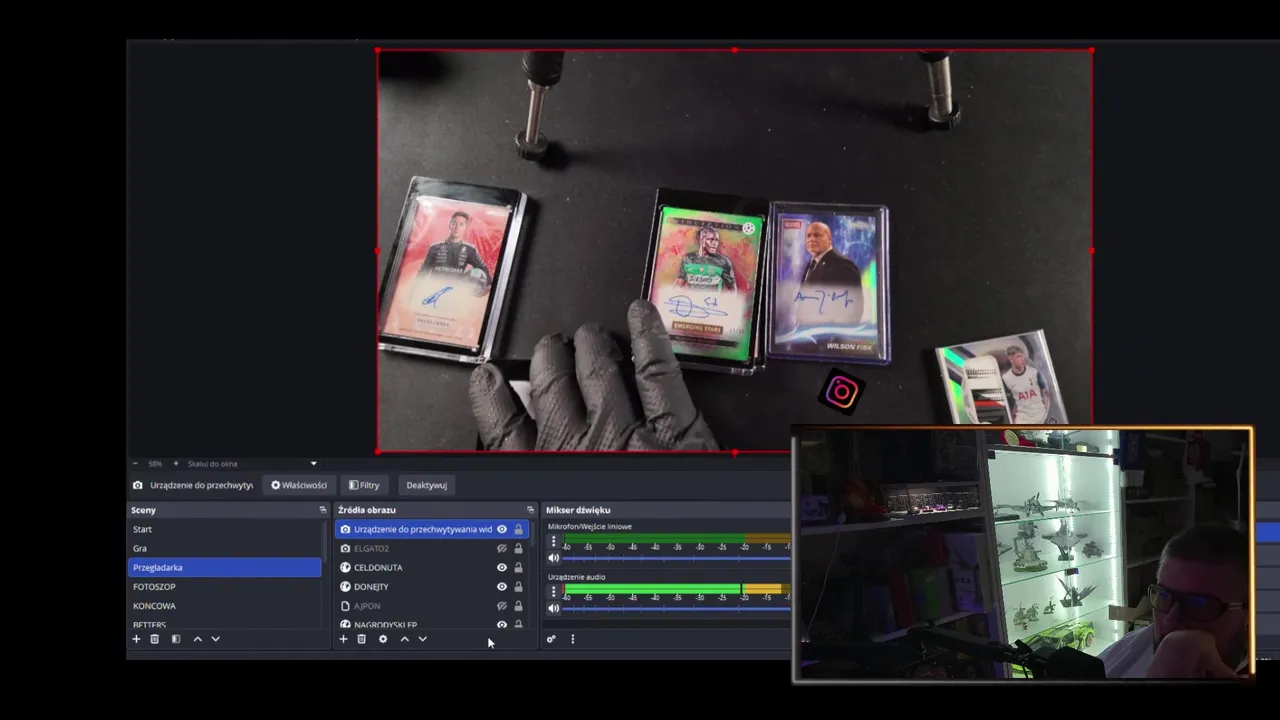Hide the CELDONUTA source
The width and height of the screenshot is (1280, 720).
click(502, 567)
